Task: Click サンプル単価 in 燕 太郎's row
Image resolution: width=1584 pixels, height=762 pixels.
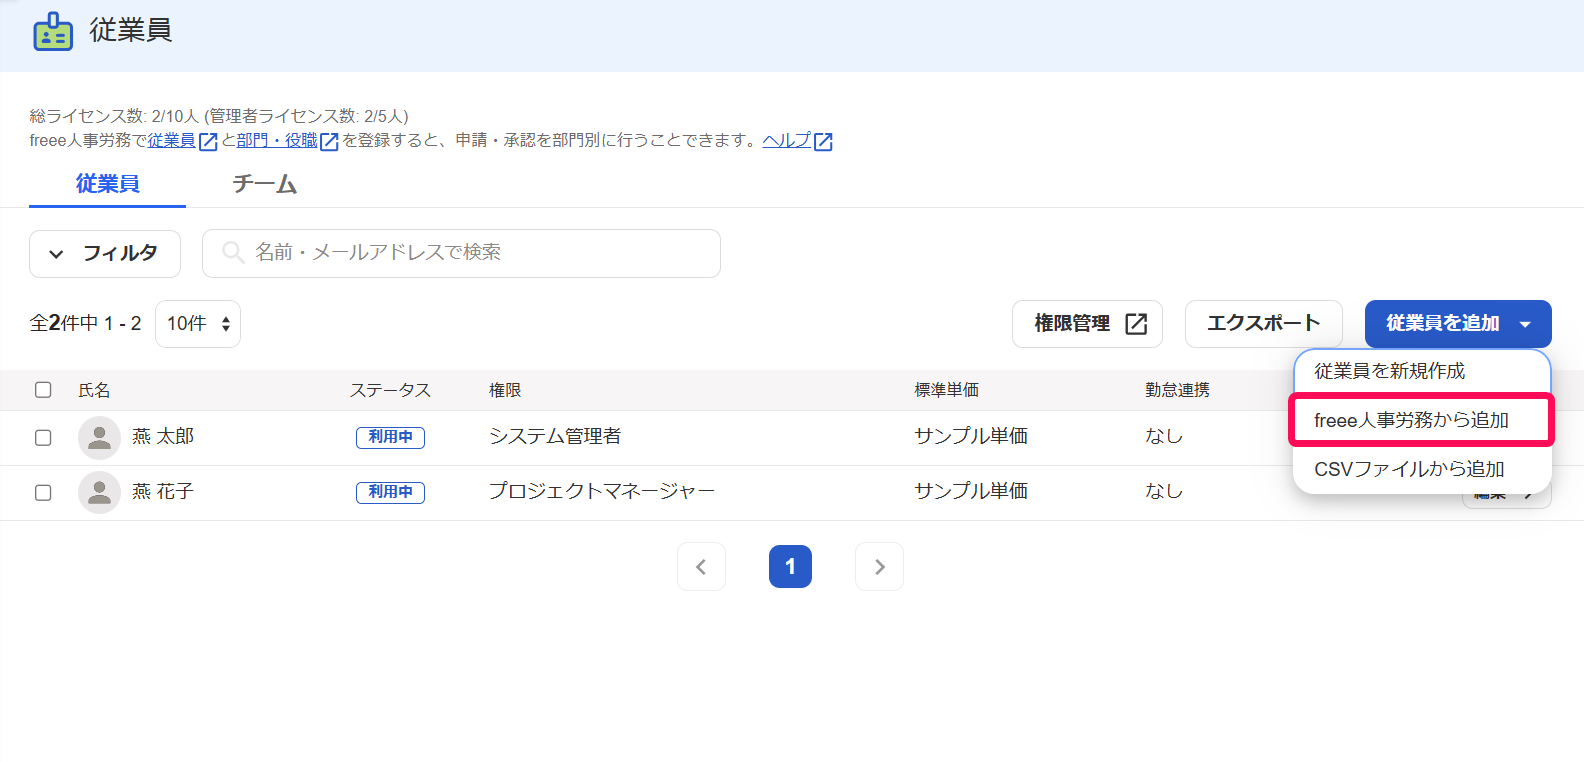Action: click(971, 437)
